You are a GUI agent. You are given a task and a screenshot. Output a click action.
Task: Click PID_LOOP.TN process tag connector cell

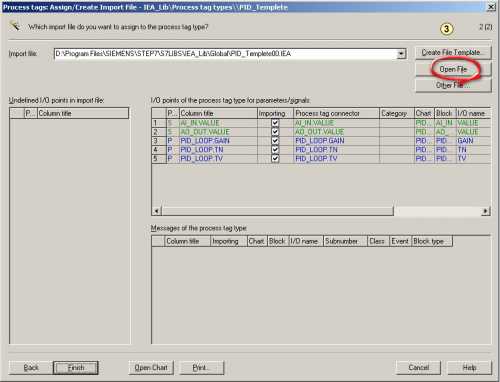(336, 150)
